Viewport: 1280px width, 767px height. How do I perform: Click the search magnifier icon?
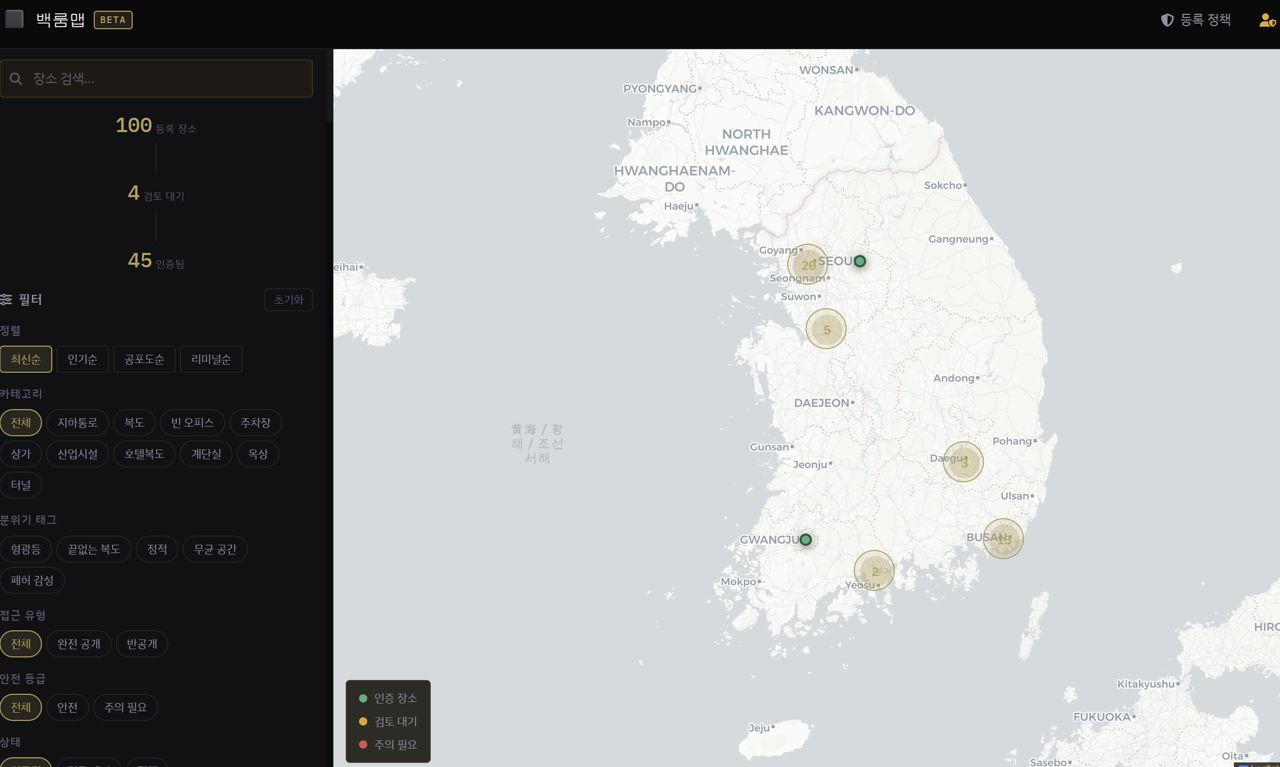coord(16,79)
